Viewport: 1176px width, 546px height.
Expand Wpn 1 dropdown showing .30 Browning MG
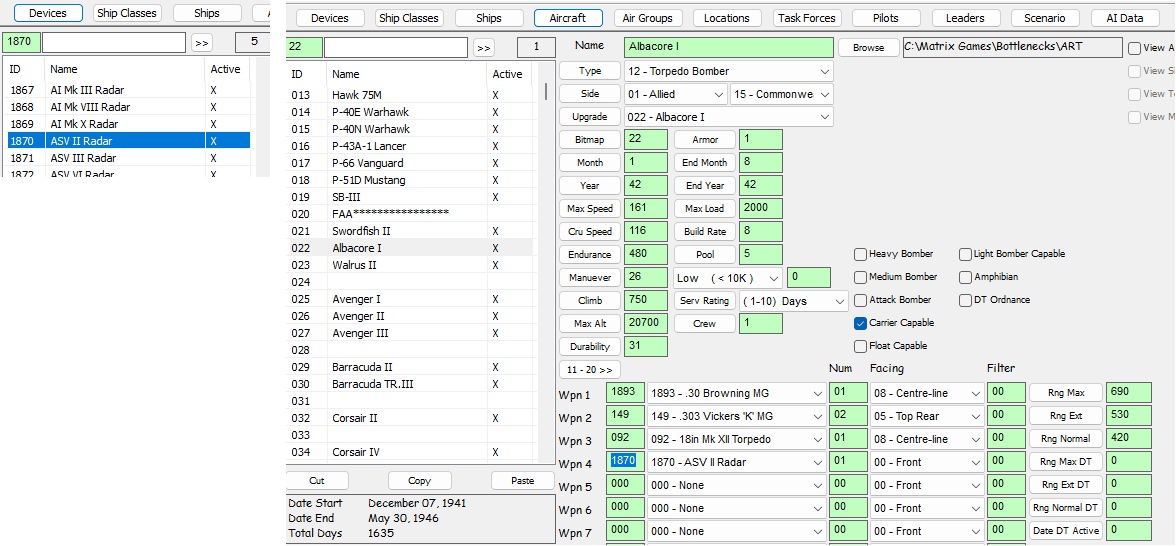[736, 393]
